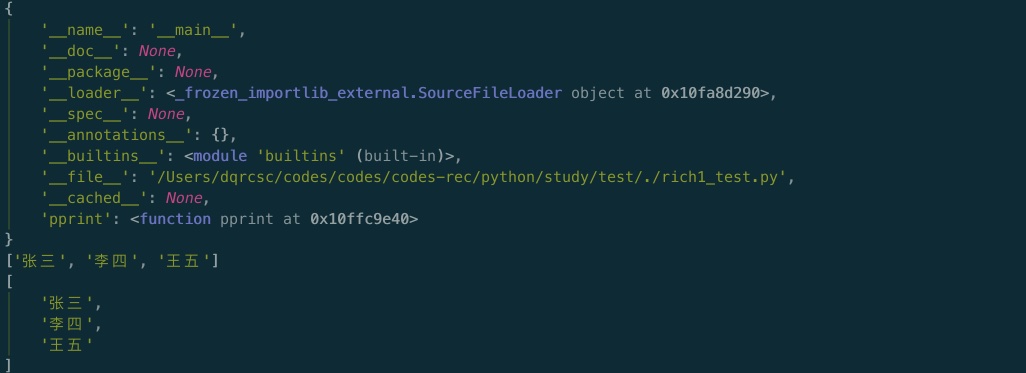Click the word function in pprint line
The width and height of the screenshot is (1026, 373).
click(x=175, y=219)
